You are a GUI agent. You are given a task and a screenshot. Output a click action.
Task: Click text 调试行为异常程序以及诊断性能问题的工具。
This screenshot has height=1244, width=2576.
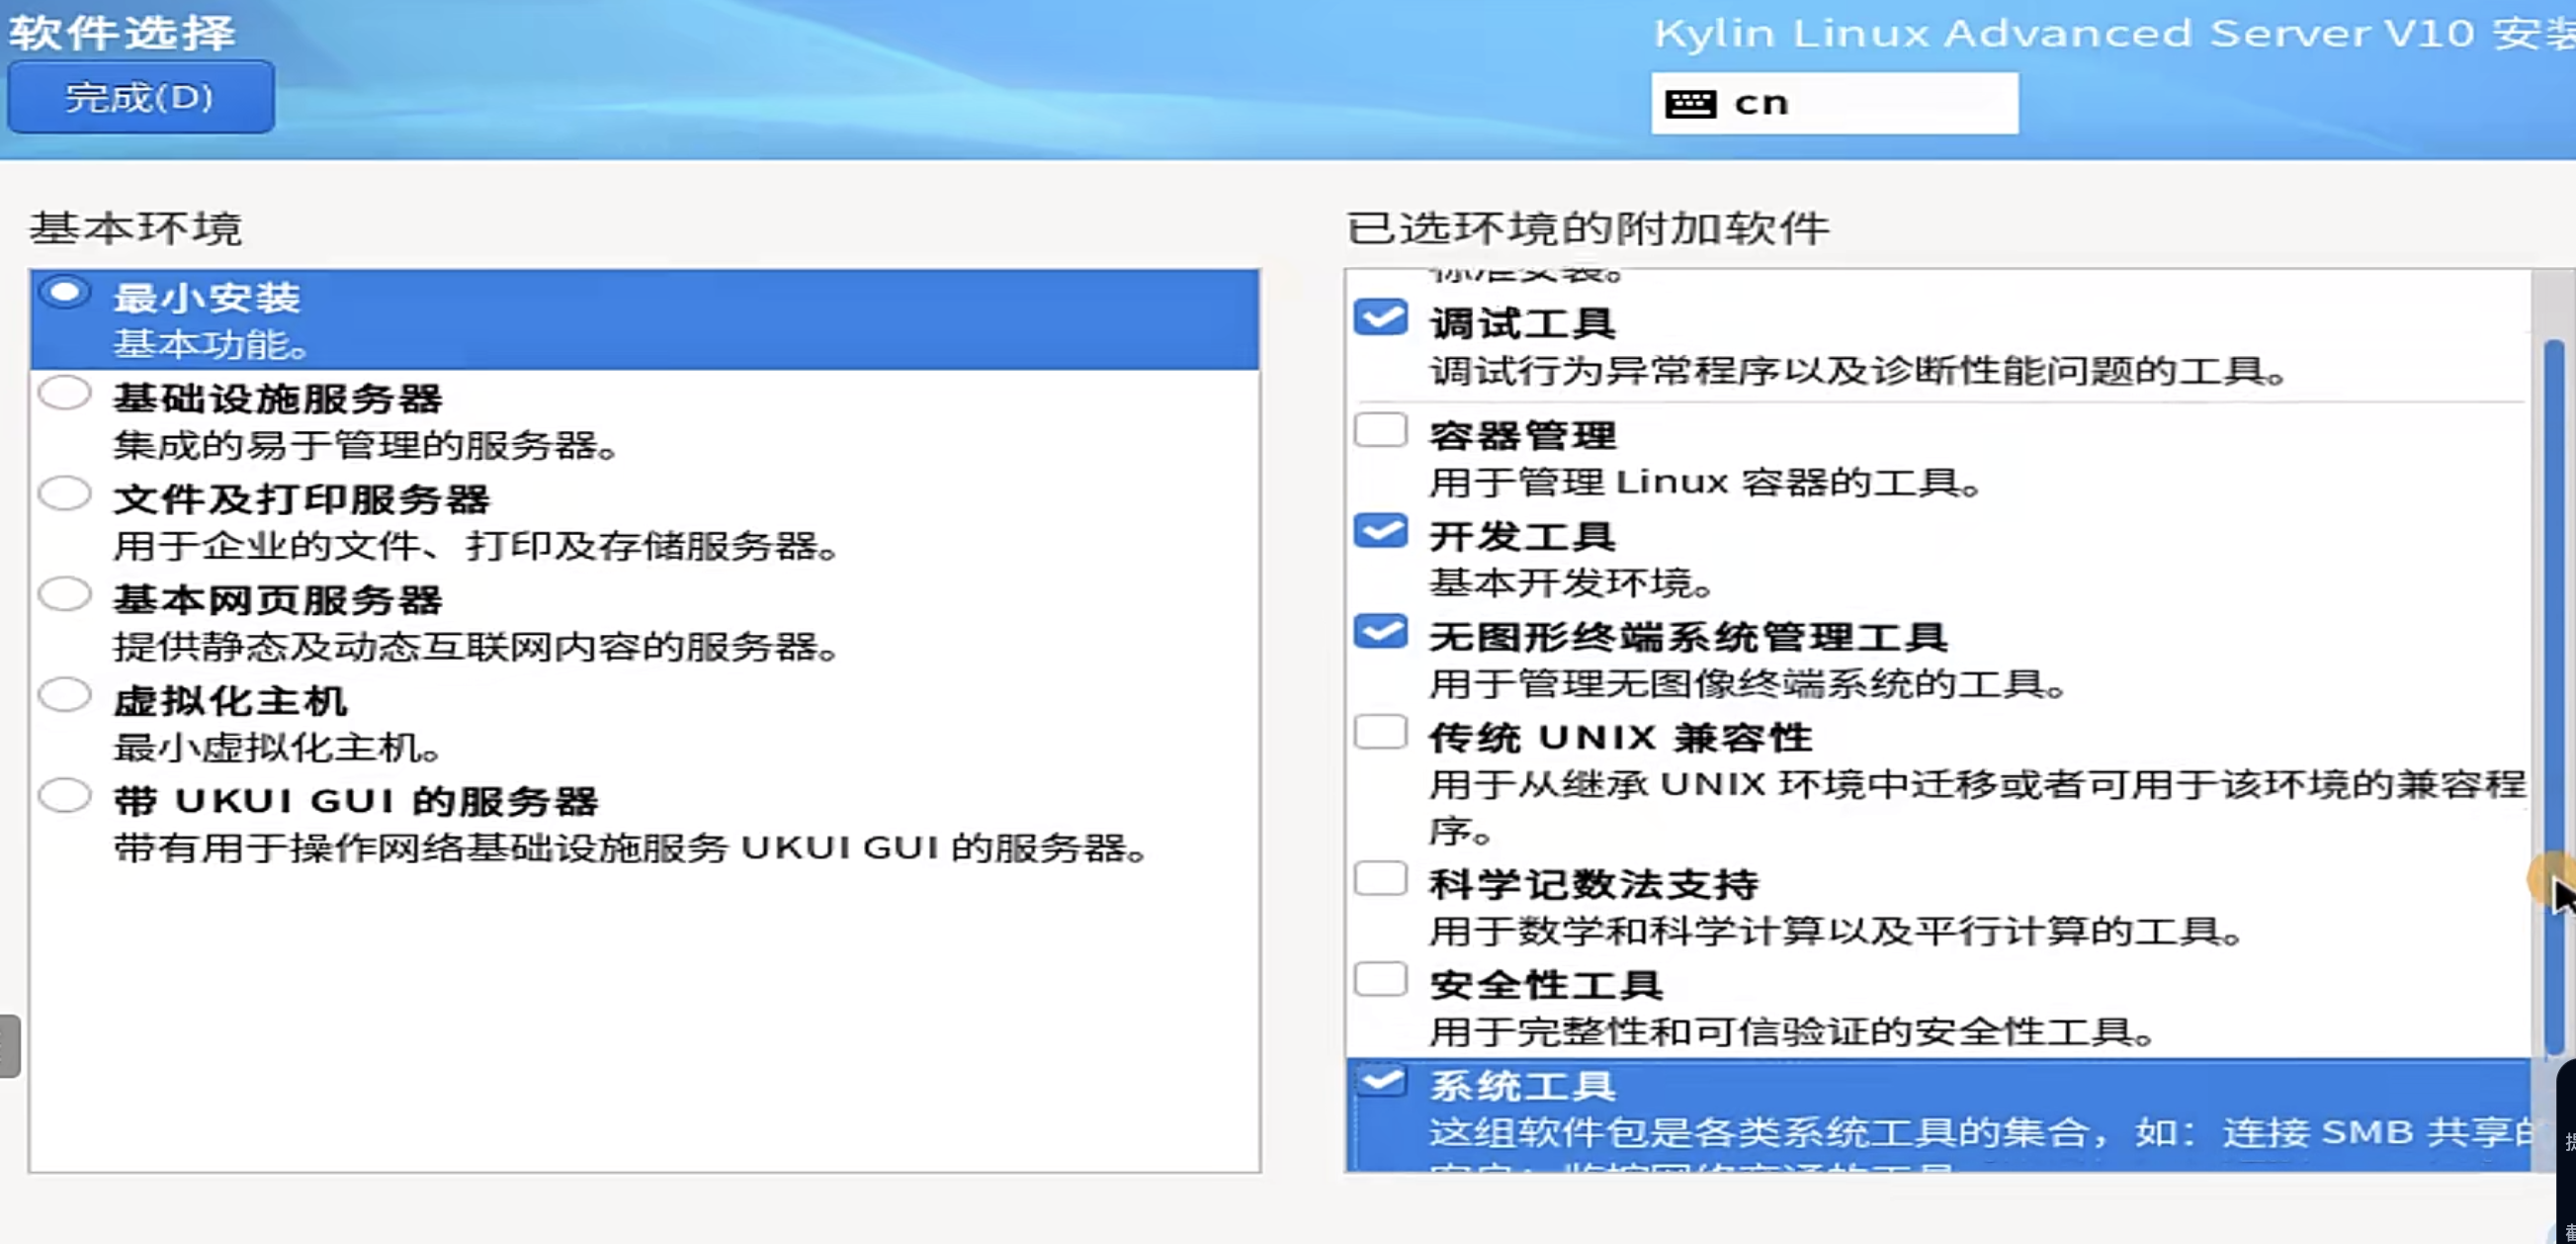click(x=1859, y=371)
